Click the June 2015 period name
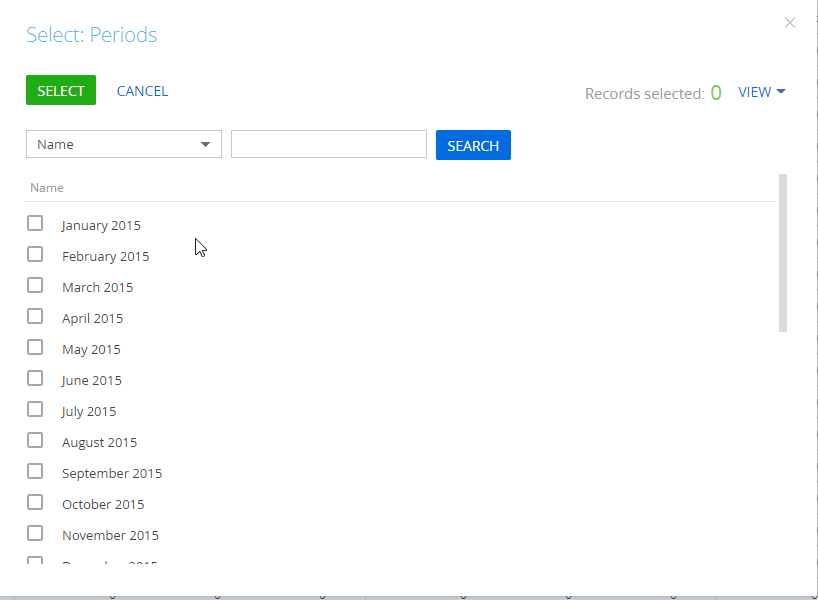The image size is (818, 600). (x=91, y=380)
